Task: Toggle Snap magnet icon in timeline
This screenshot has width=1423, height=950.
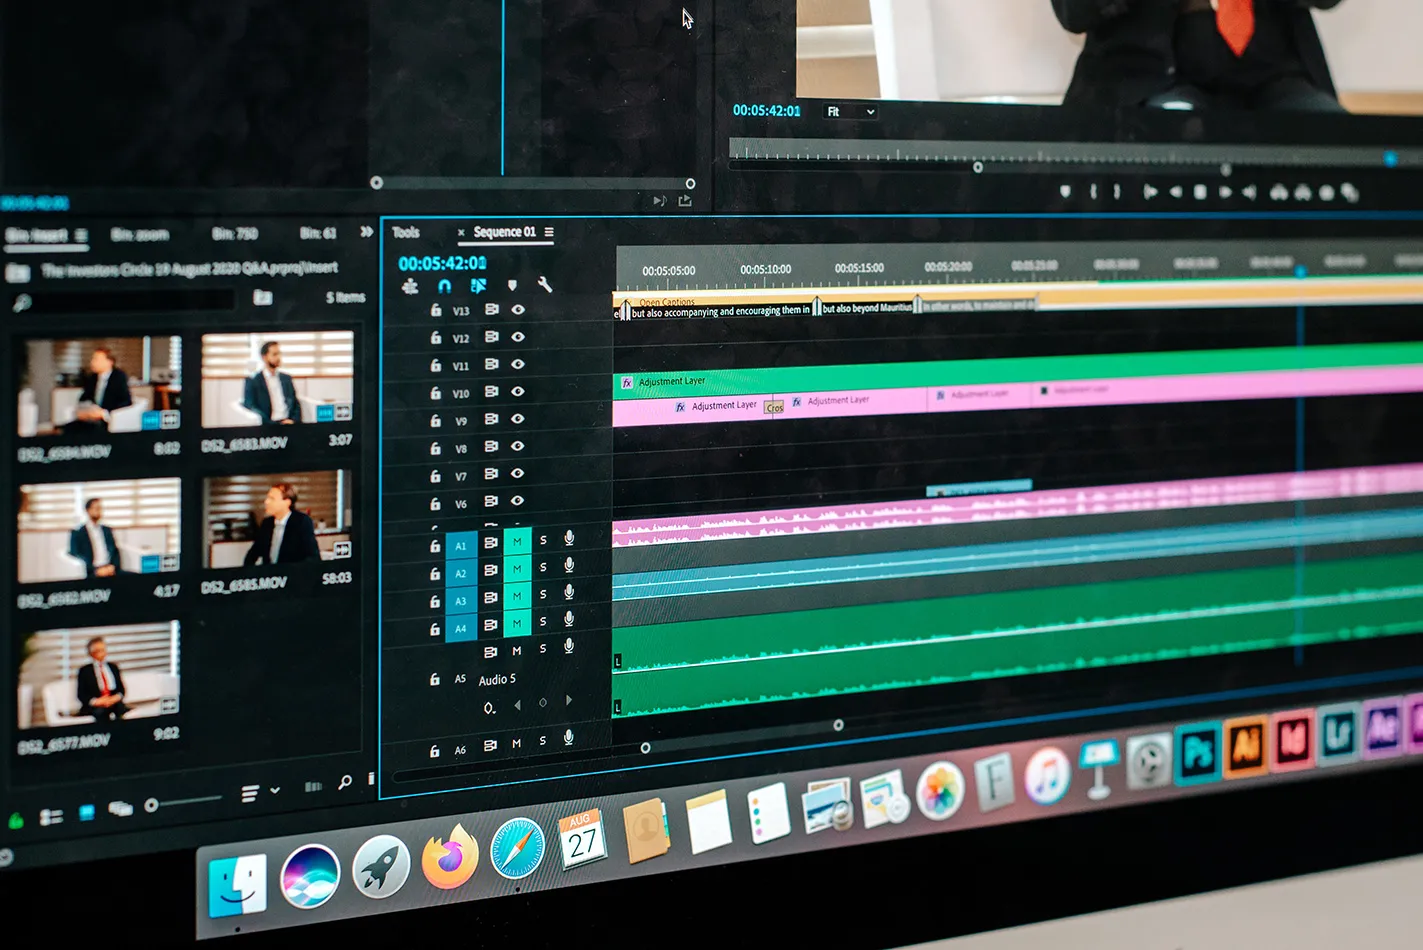Action: click(x=444, y=286)
